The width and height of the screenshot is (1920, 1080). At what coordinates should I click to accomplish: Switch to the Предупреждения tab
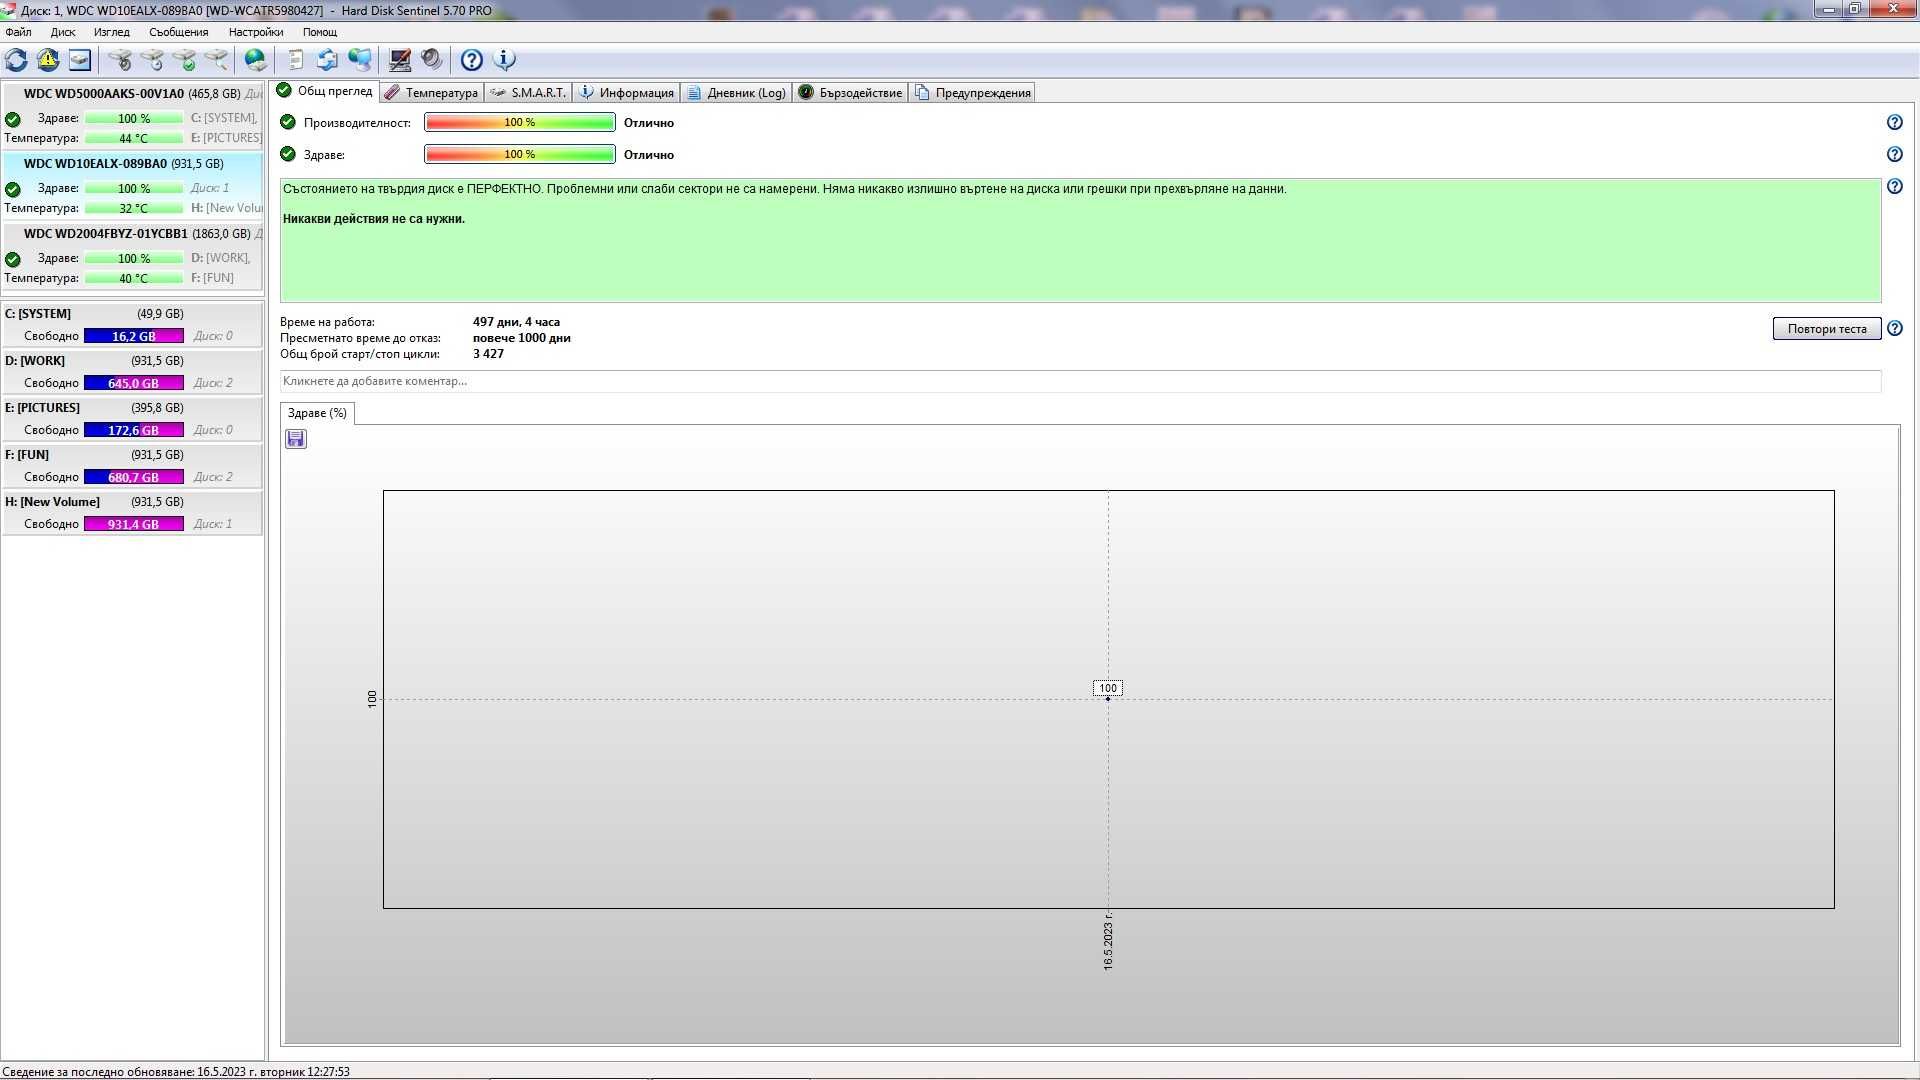pos(972,92)
